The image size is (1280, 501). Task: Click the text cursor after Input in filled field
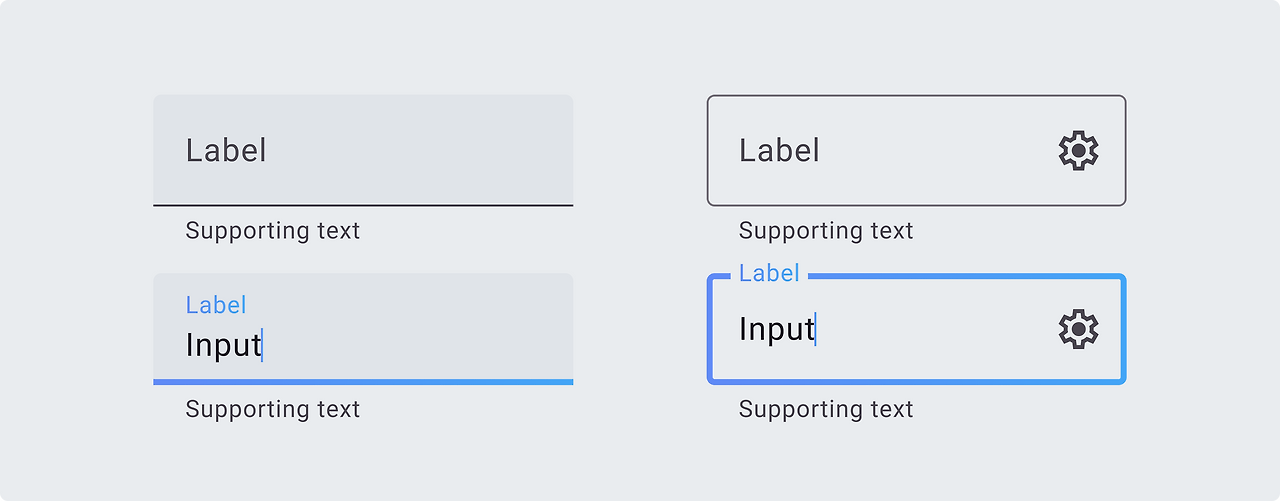click(262, 345)
